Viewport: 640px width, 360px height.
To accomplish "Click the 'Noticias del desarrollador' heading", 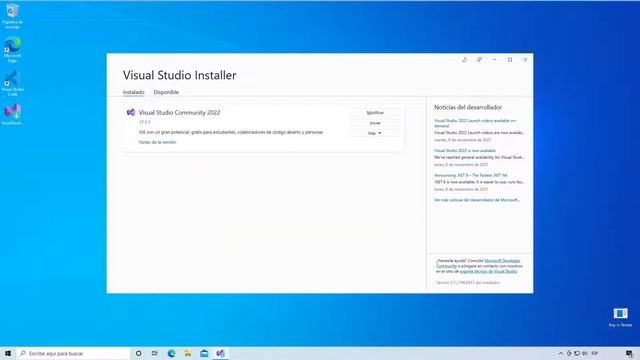I will 468,107.
